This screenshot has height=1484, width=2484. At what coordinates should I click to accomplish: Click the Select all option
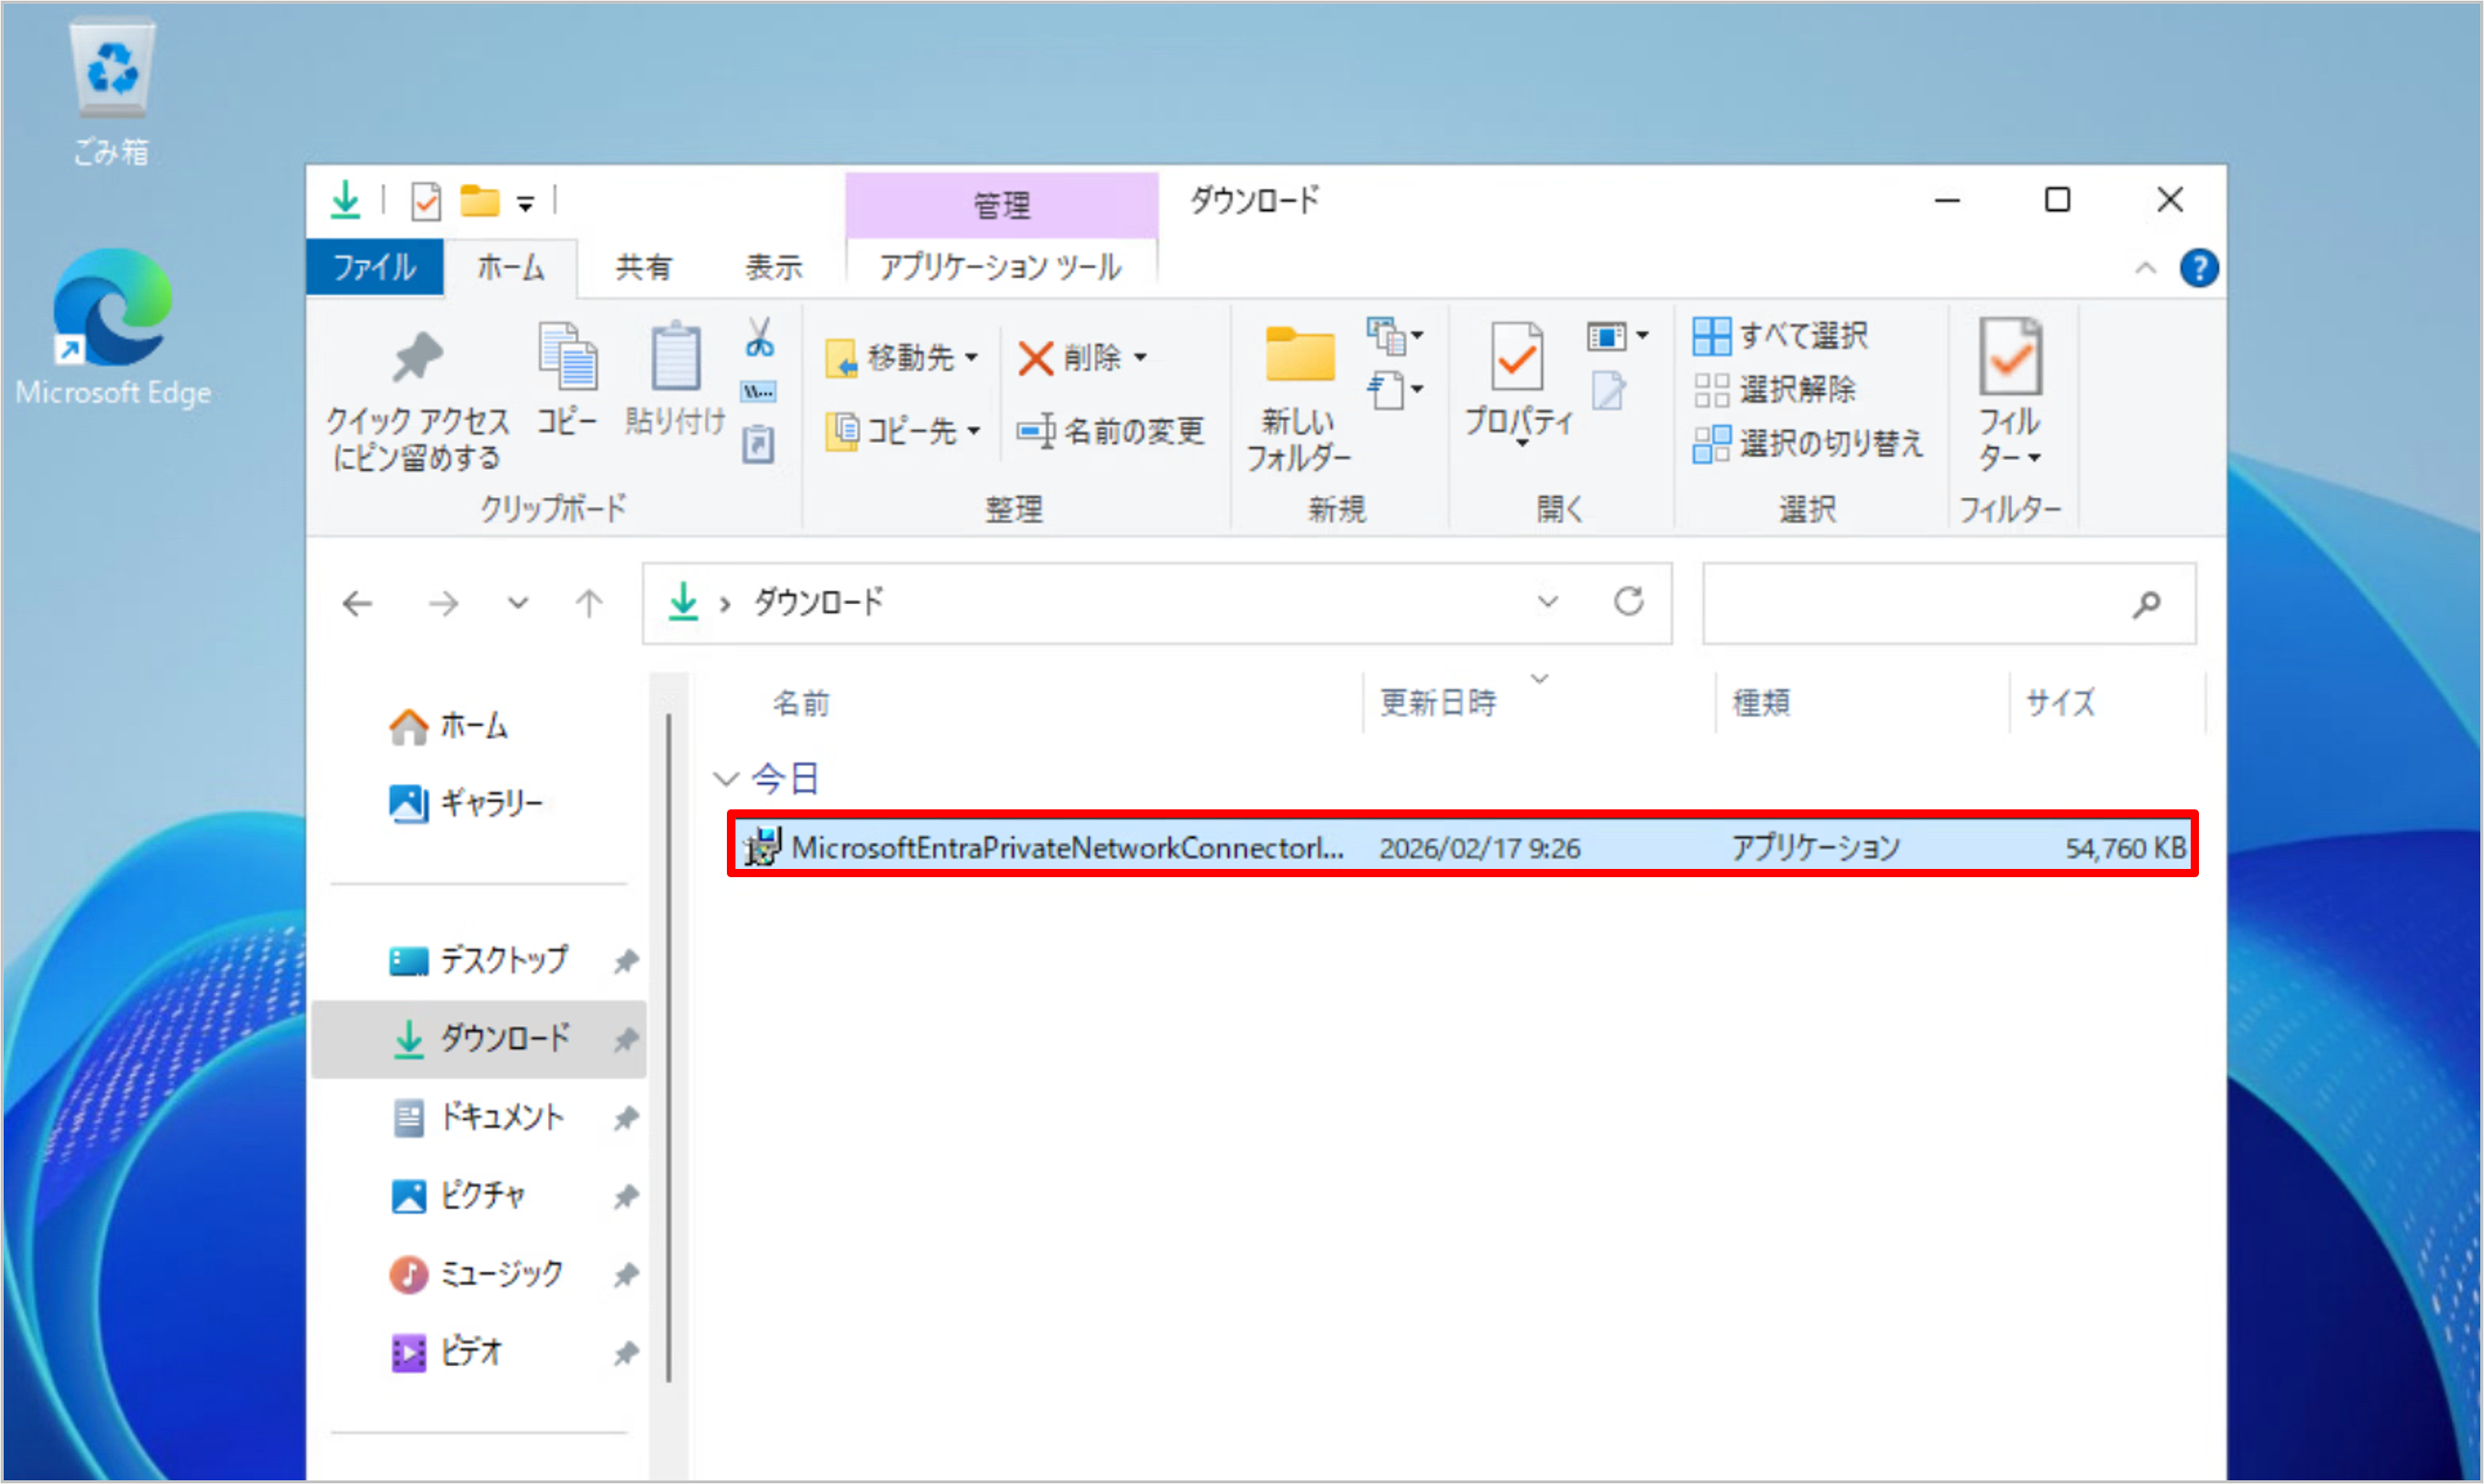1780,336
